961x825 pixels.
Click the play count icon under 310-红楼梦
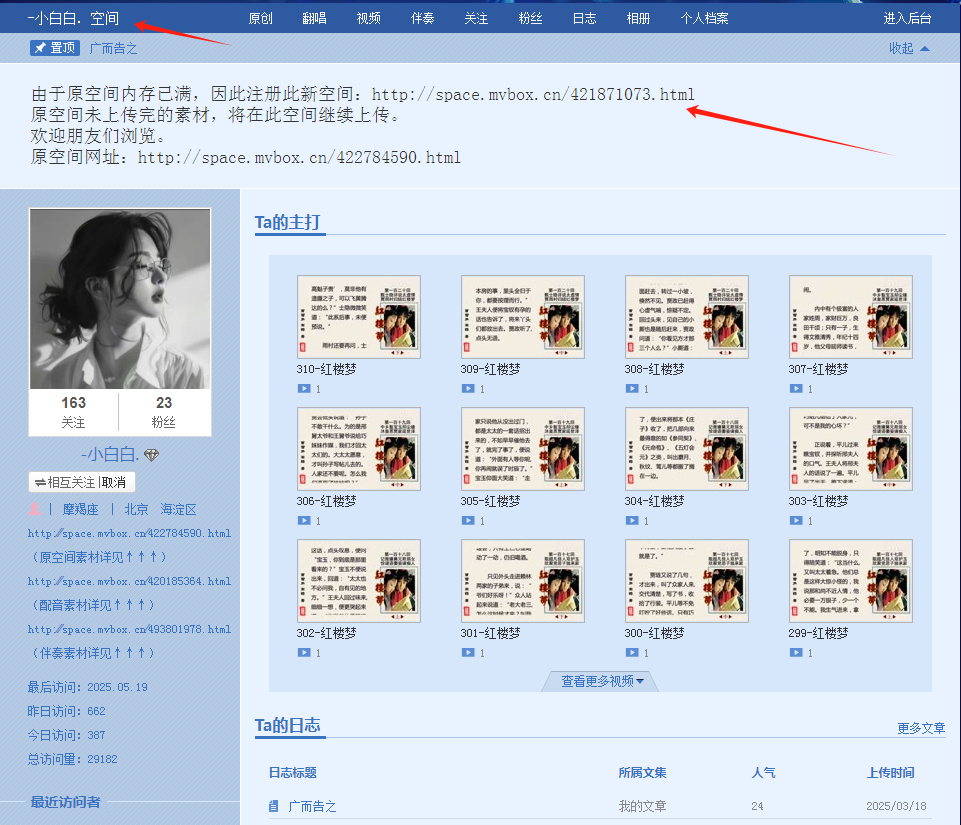[x=304, y=389]
